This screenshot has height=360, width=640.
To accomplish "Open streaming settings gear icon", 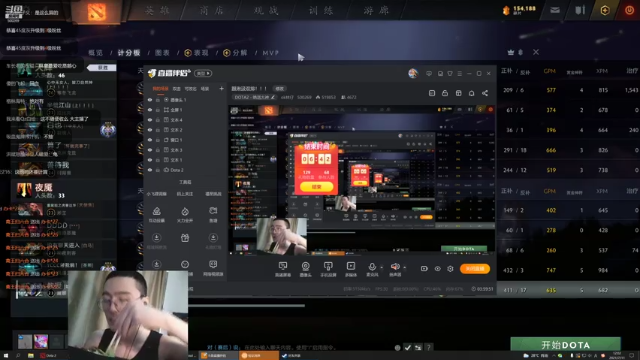I will click(x=450, y=269).
